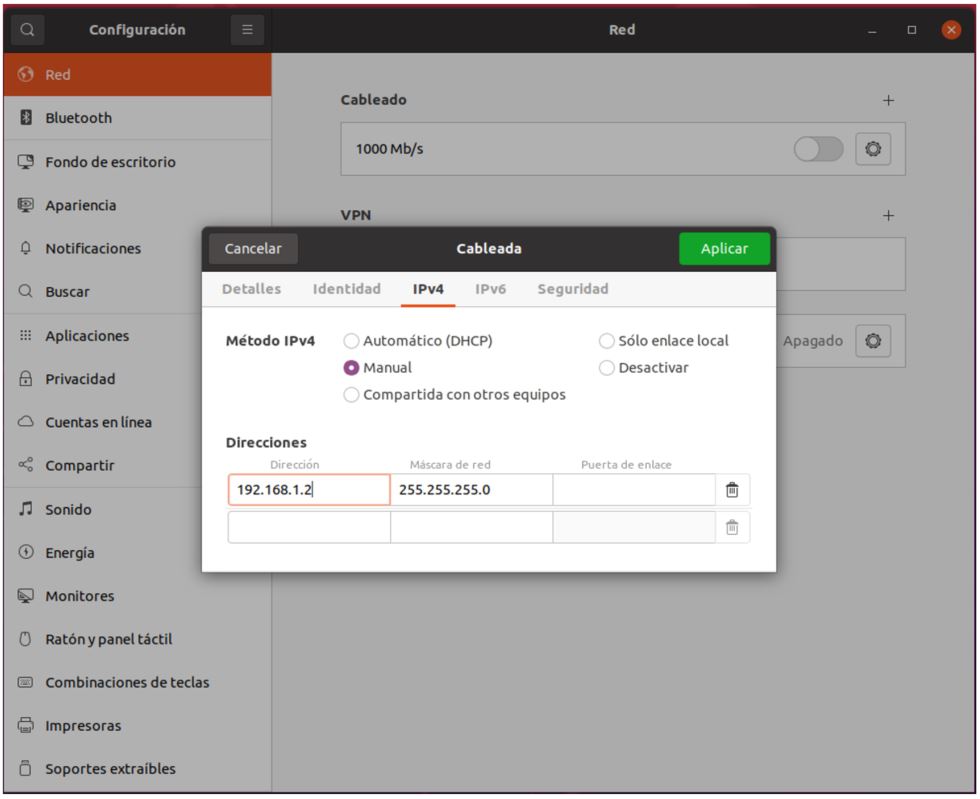The image size is (980, 799).
Task: Open the Apariencia settings entry
Action: [x=138, y=205]
